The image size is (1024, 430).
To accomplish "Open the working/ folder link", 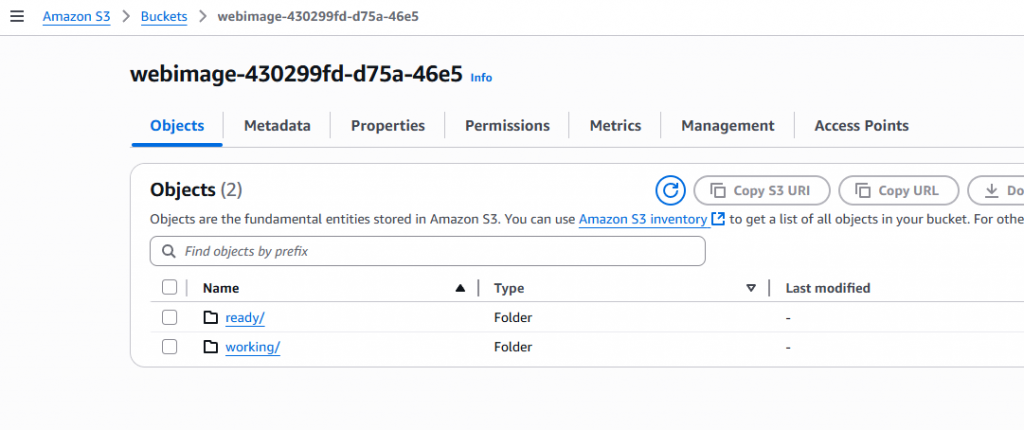I will (x=252, y=347).
